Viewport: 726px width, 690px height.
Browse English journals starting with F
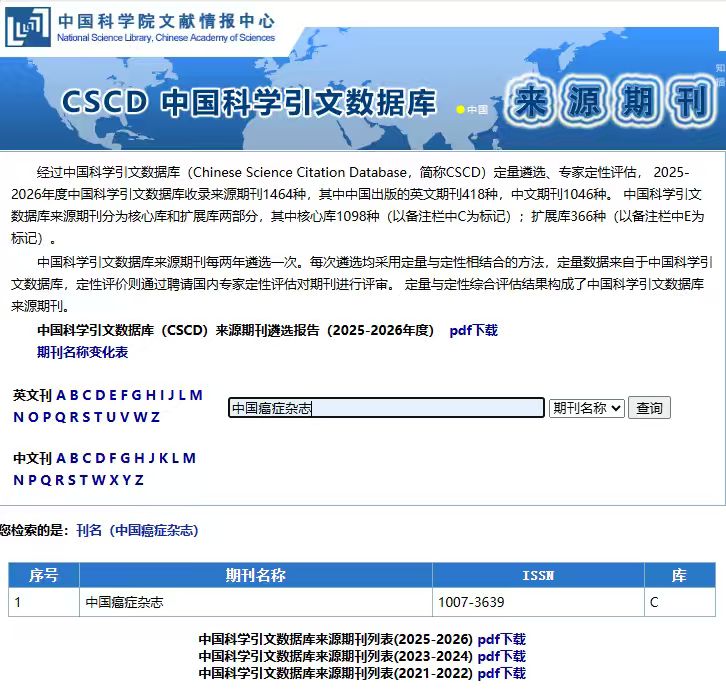[x=124, y=395]
